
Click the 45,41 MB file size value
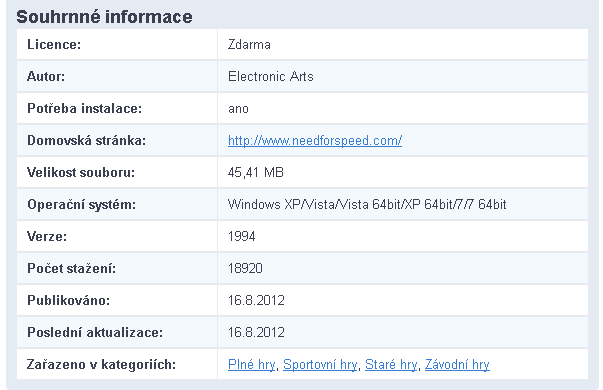pos(256,172)
